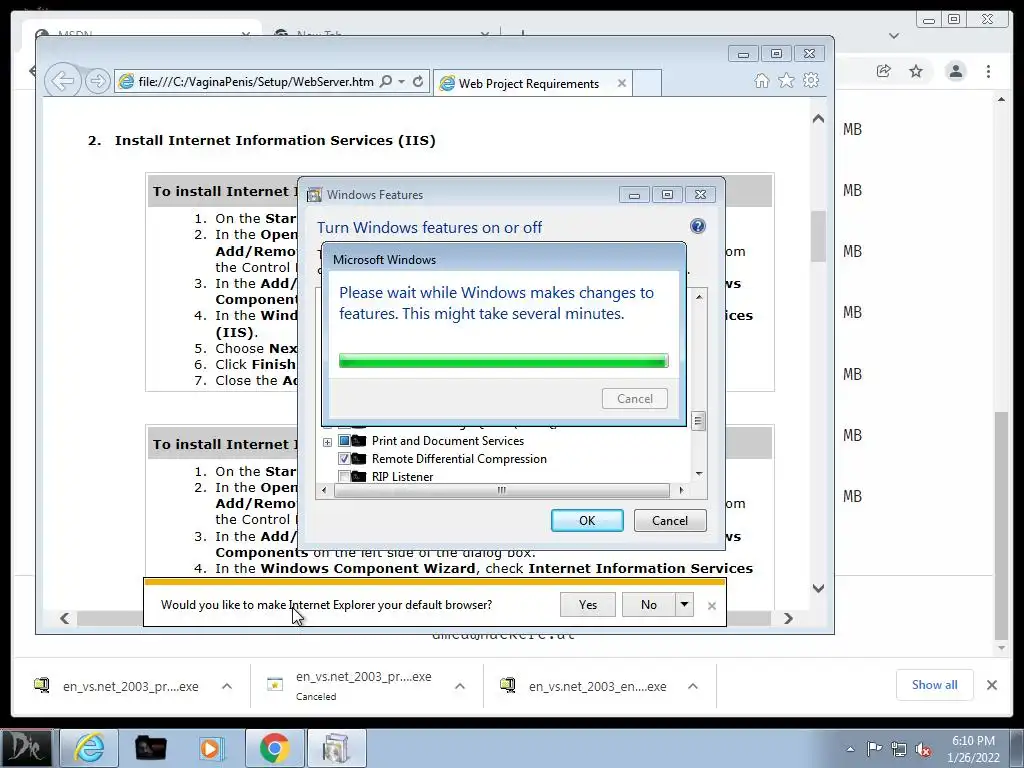Click Yes to make IE default browser

point(588,604)
